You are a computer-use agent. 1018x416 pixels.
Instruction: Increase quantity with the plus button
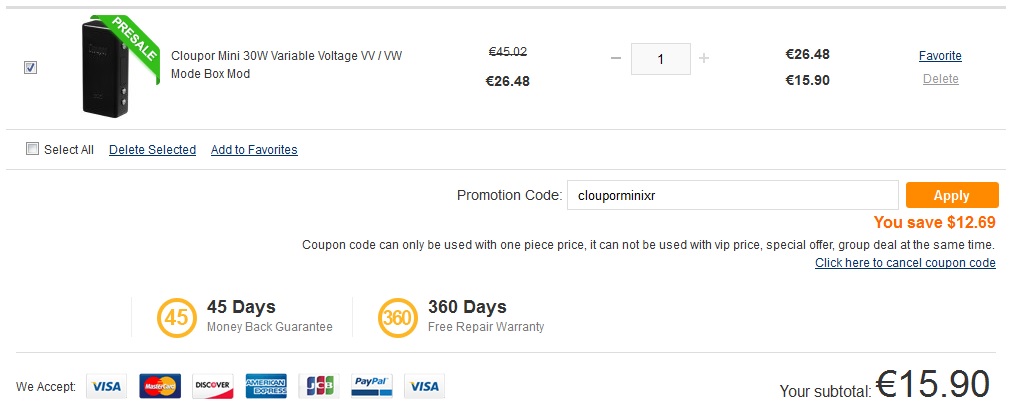tap(704, 58)
